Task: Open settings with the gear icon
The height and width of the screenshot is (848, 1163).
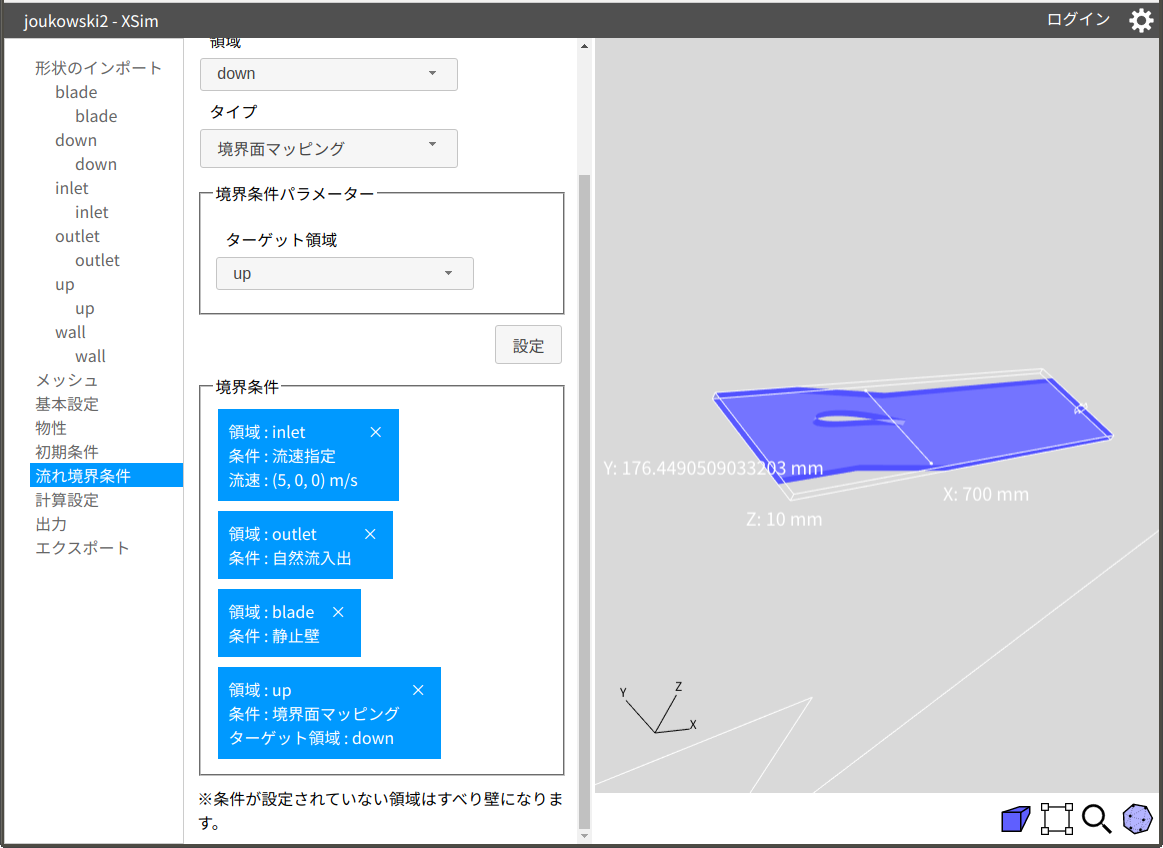Action: 1141,20
